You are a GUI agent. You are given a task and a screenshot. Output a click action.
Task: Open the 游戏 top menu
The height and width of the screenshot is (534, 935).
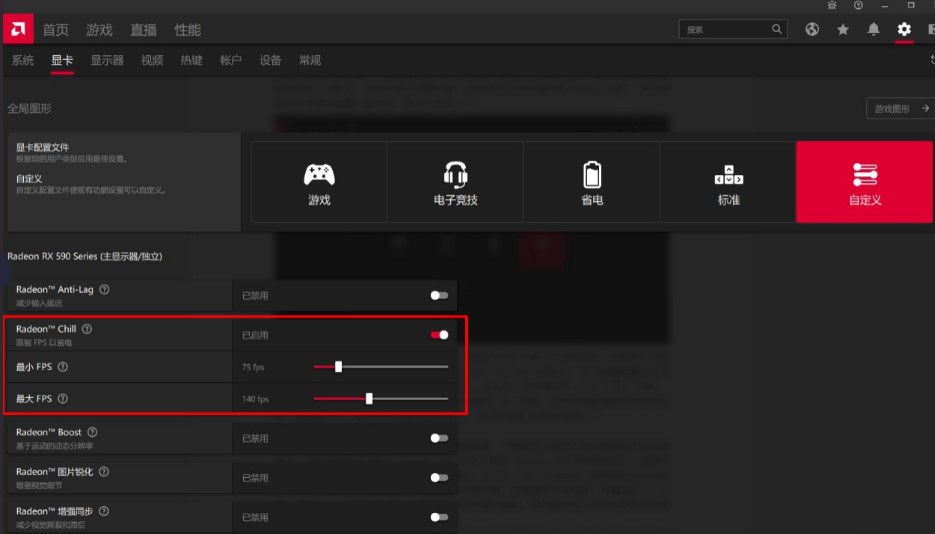click(x=99, y=30)
